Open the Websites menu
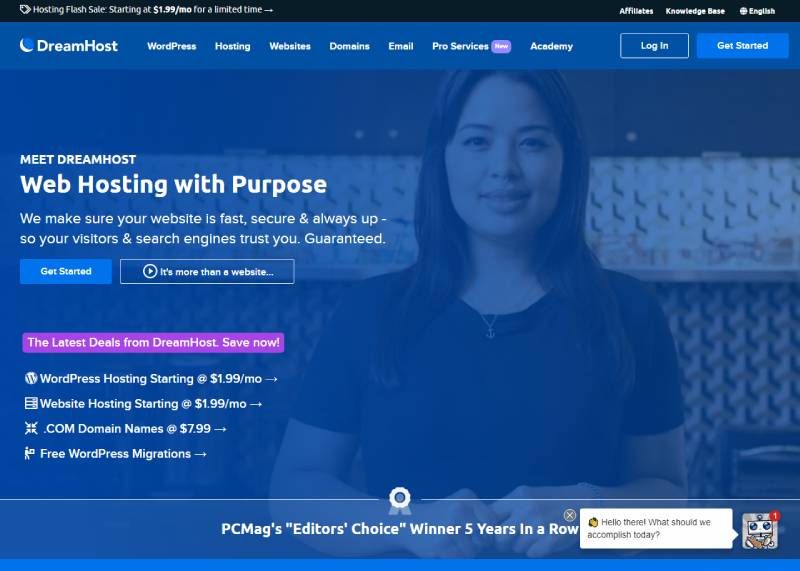 (290, 46)
